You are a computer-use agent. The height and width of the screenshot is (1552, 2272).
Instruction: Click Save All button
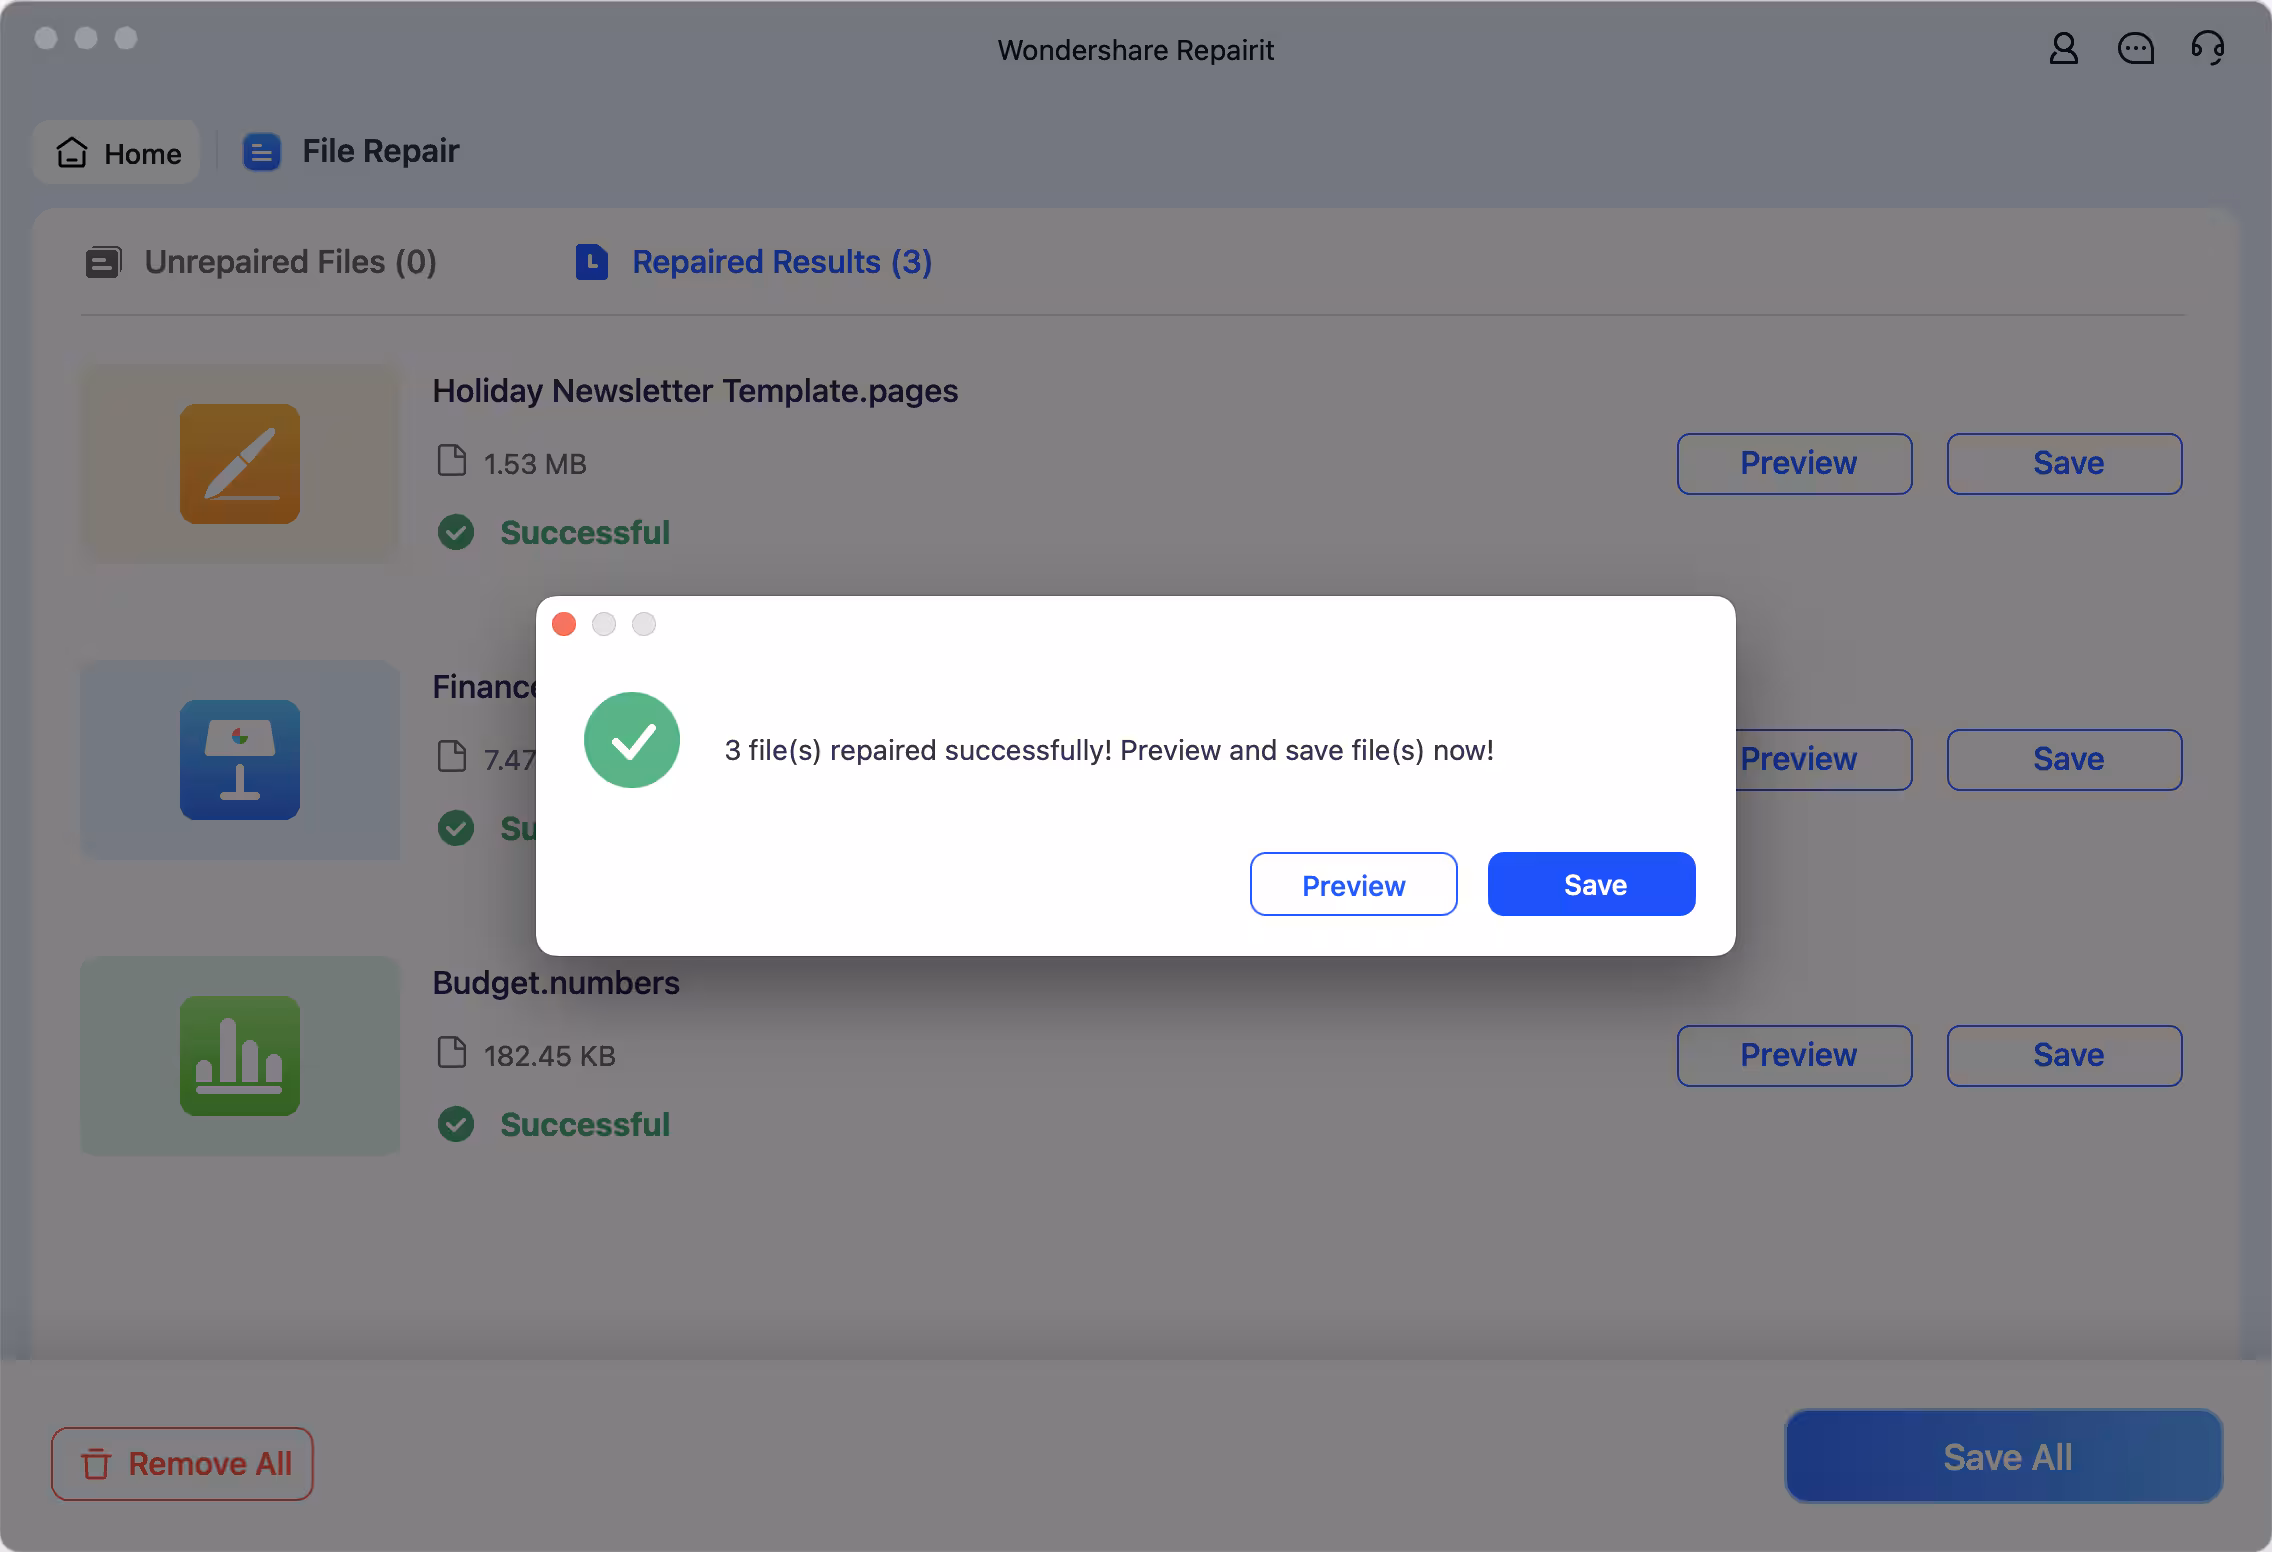click(2004, 1456)
